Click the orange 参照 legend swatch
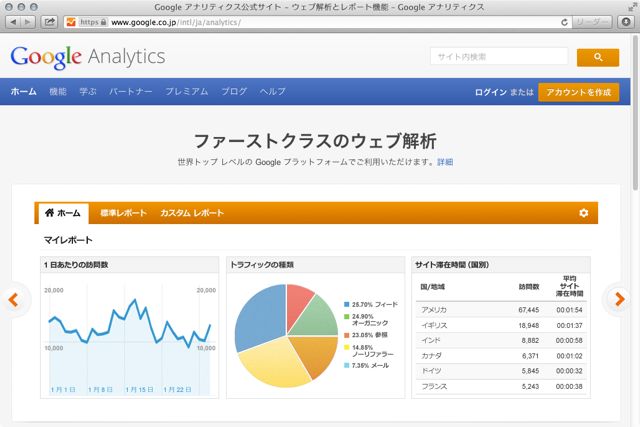 pyautogui.click(x=347, y=335)
